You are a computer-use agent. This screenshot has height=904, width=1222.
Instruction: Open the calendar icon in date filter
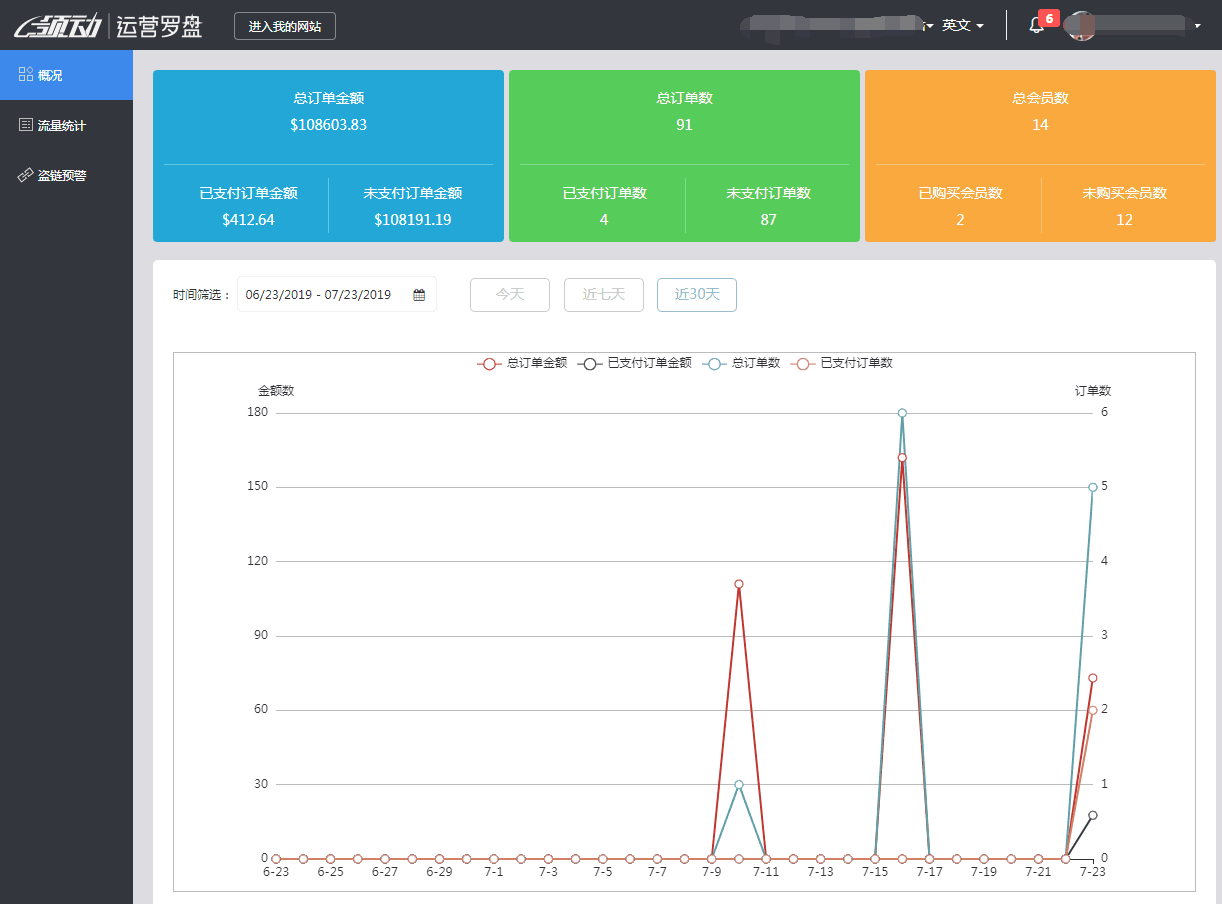click(419, 295)
